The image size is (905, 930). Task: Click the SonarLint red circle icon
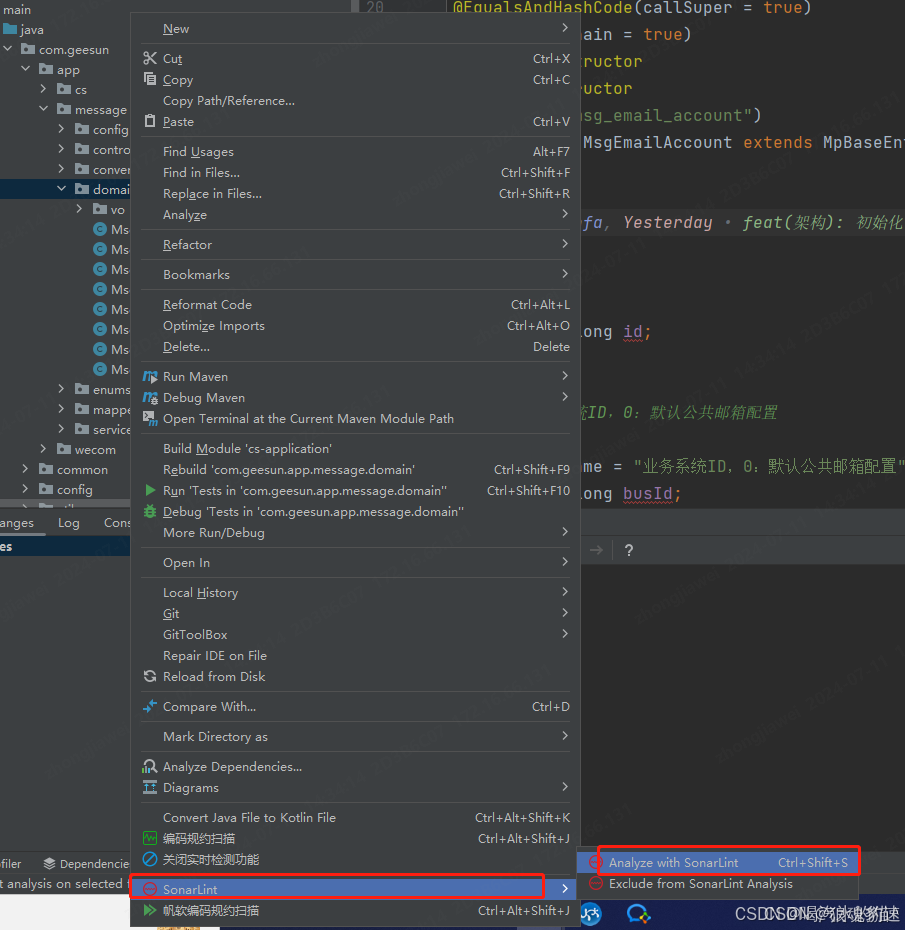pyautogui.click(x=150, y=888)
